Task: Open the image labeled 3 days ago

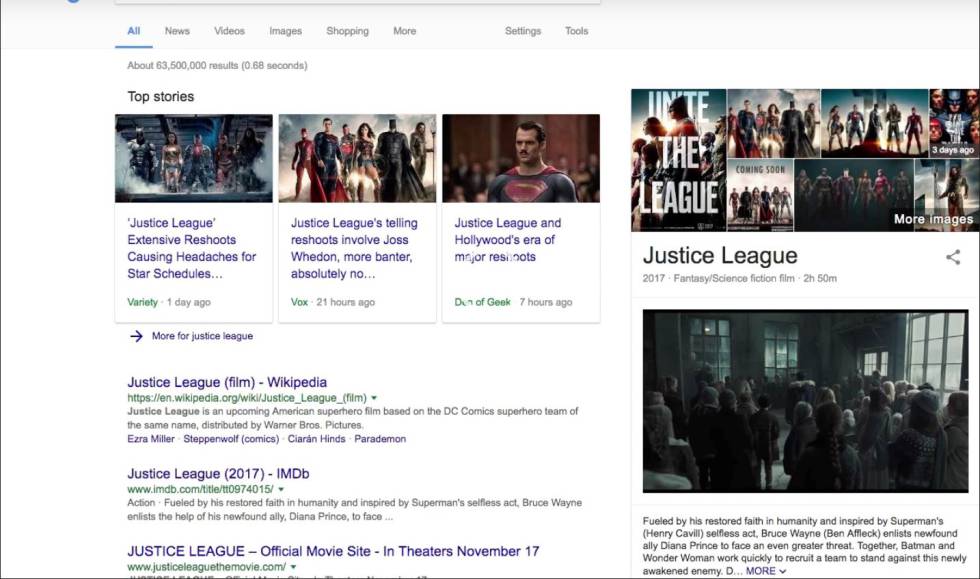Action: [x=954, y=123]
